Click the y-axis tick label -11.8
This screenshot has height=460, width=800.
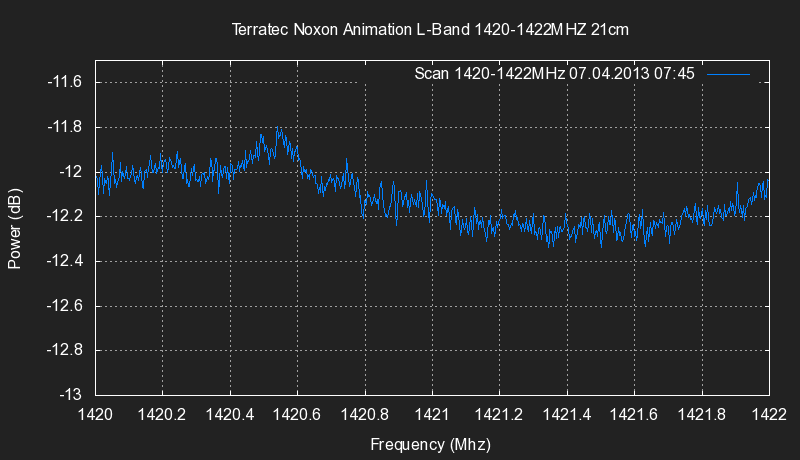(x=65, y=126)
